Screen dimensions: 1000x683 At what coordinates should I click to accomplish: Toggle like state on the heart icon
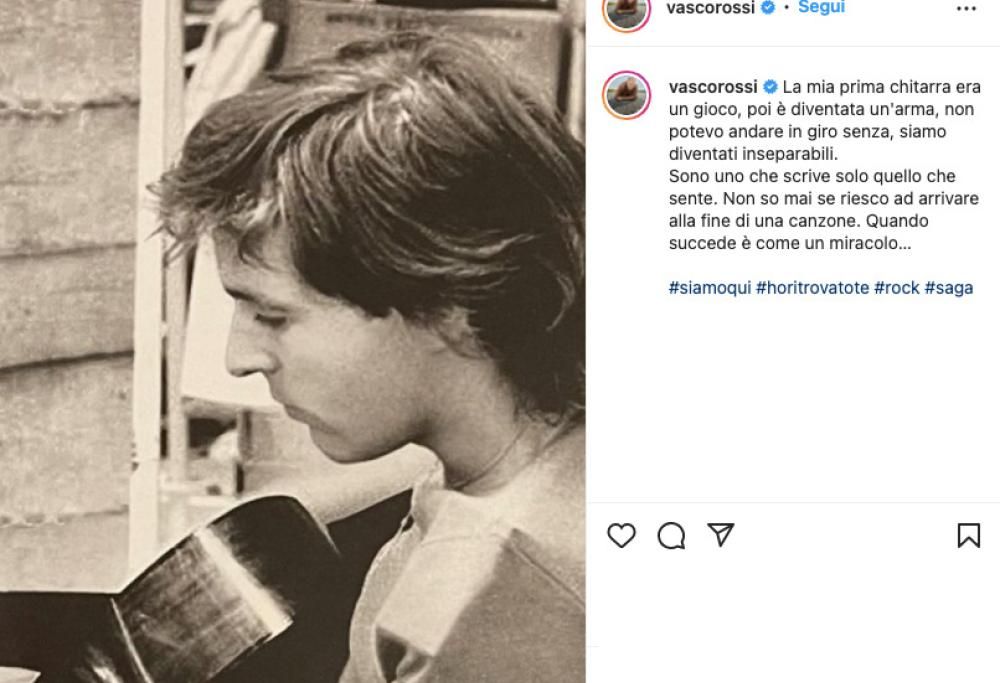point(622,536)
